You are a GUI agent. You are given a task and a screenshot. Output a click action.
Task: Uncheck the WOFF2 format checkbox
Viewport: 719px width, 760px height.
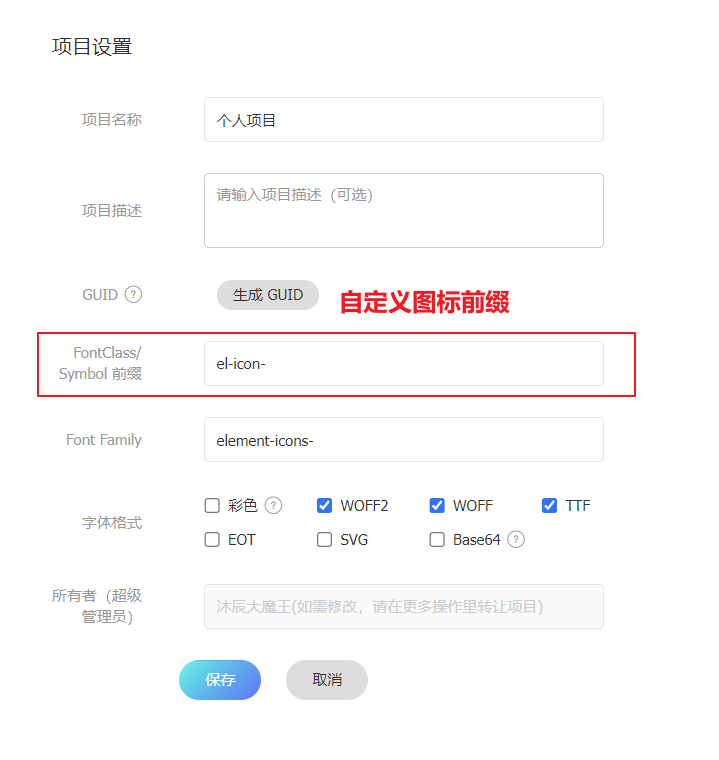click(324, 506)
